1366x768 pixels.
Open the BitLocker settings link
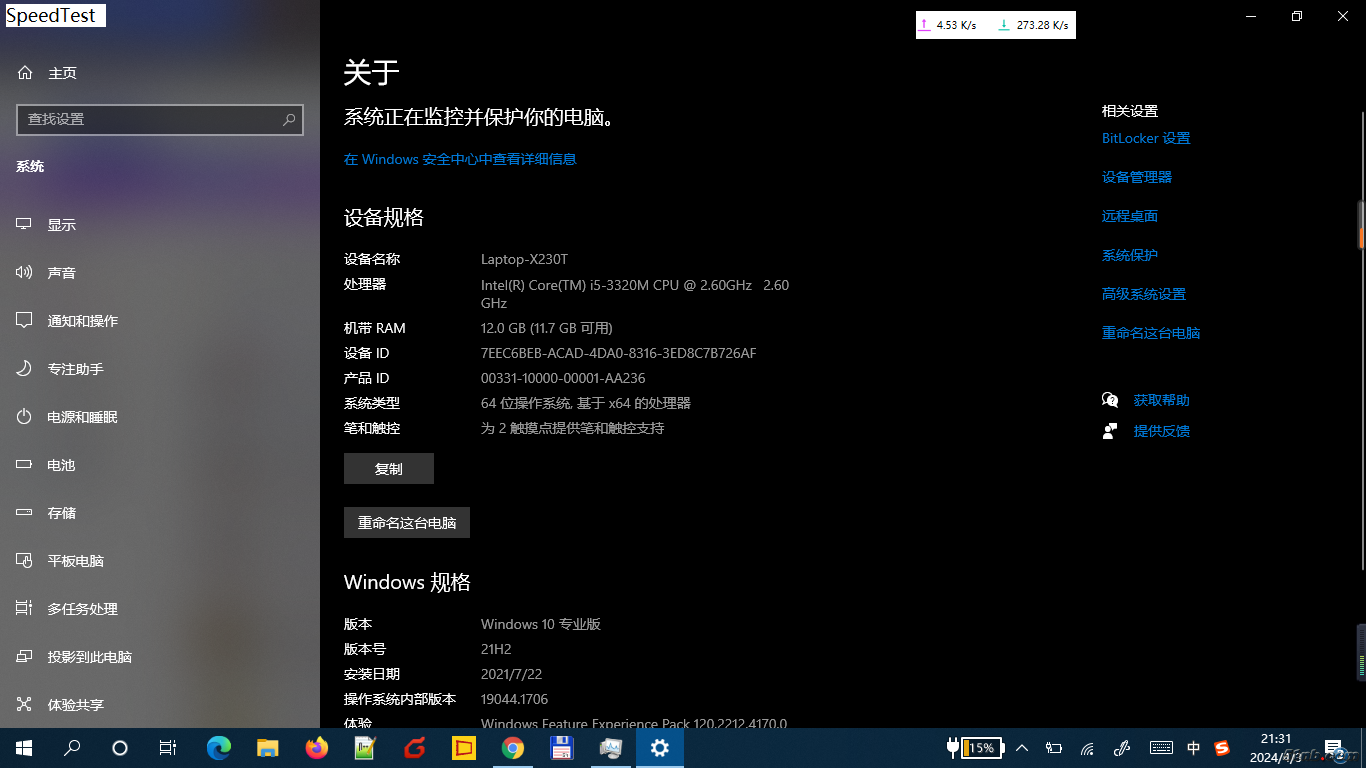click(x=1146, y=138)
